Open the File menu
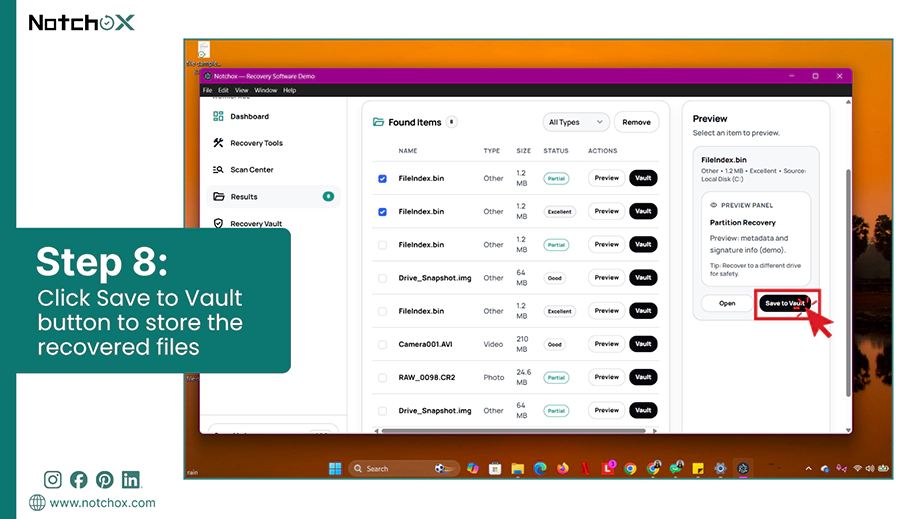This screenshot has width=922, height=519. tap(208, 91)
